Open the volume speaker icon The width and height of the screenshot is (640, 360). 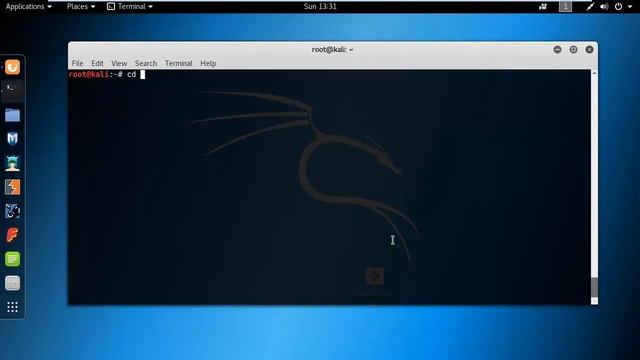pyautogui.click(x=604, y=7)
